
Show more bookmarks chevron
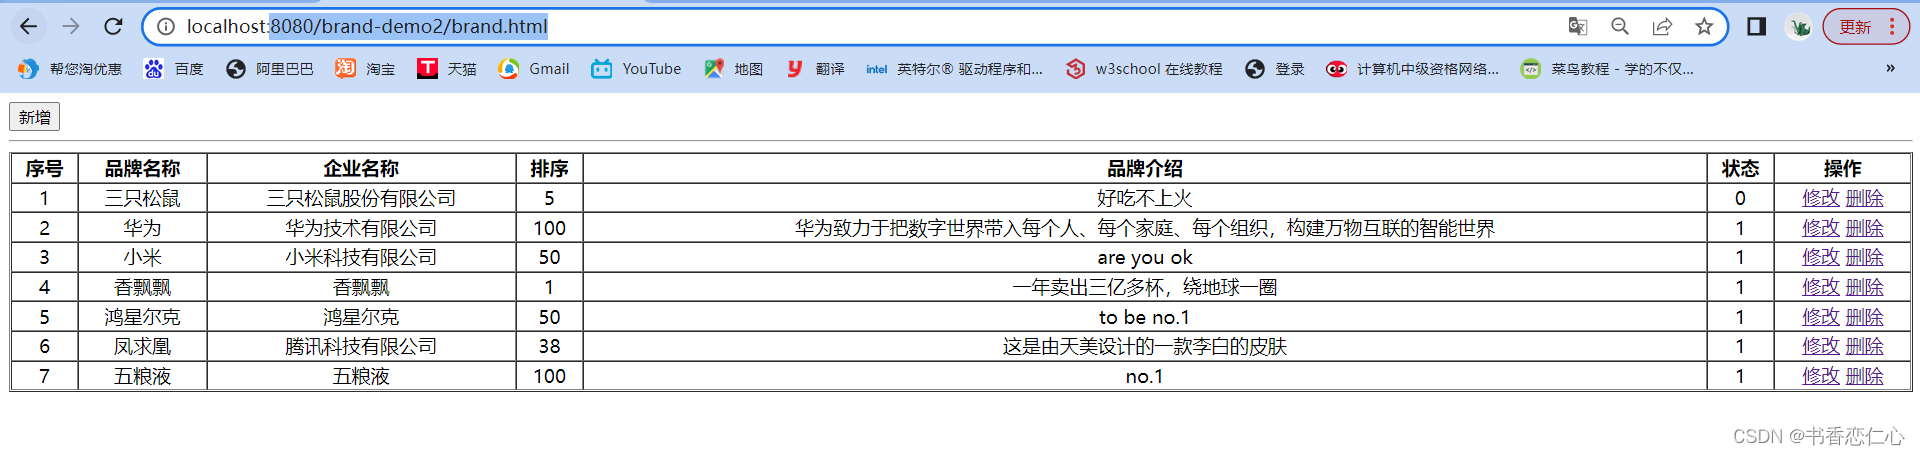tap(1890, 69)
